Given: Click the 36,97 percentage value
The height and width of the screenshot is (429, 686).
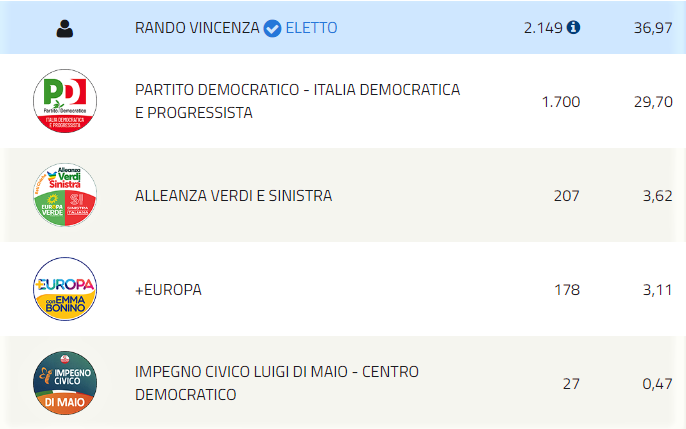Looking at the screenshot, I should pos(653,28).
